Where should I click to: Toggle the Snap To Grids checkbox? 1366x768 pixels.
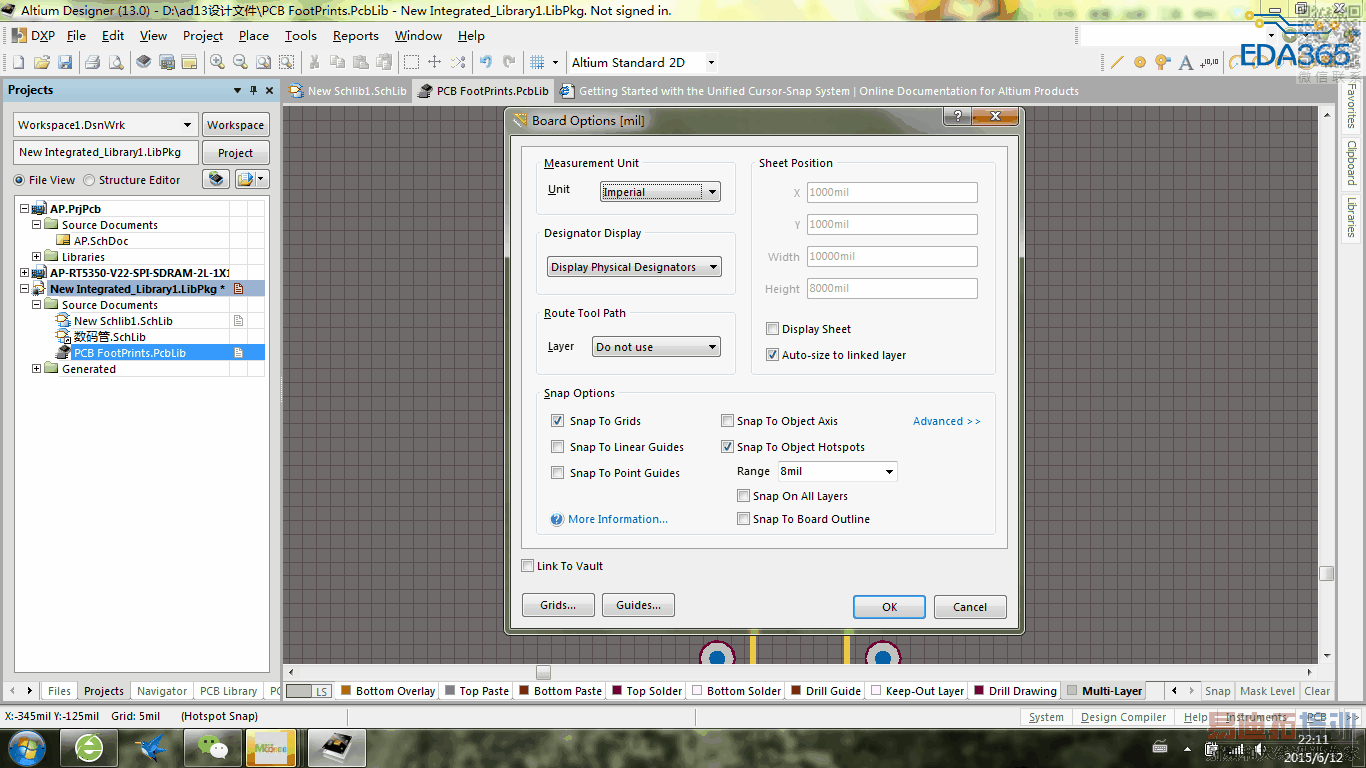[x=558, y=421]
